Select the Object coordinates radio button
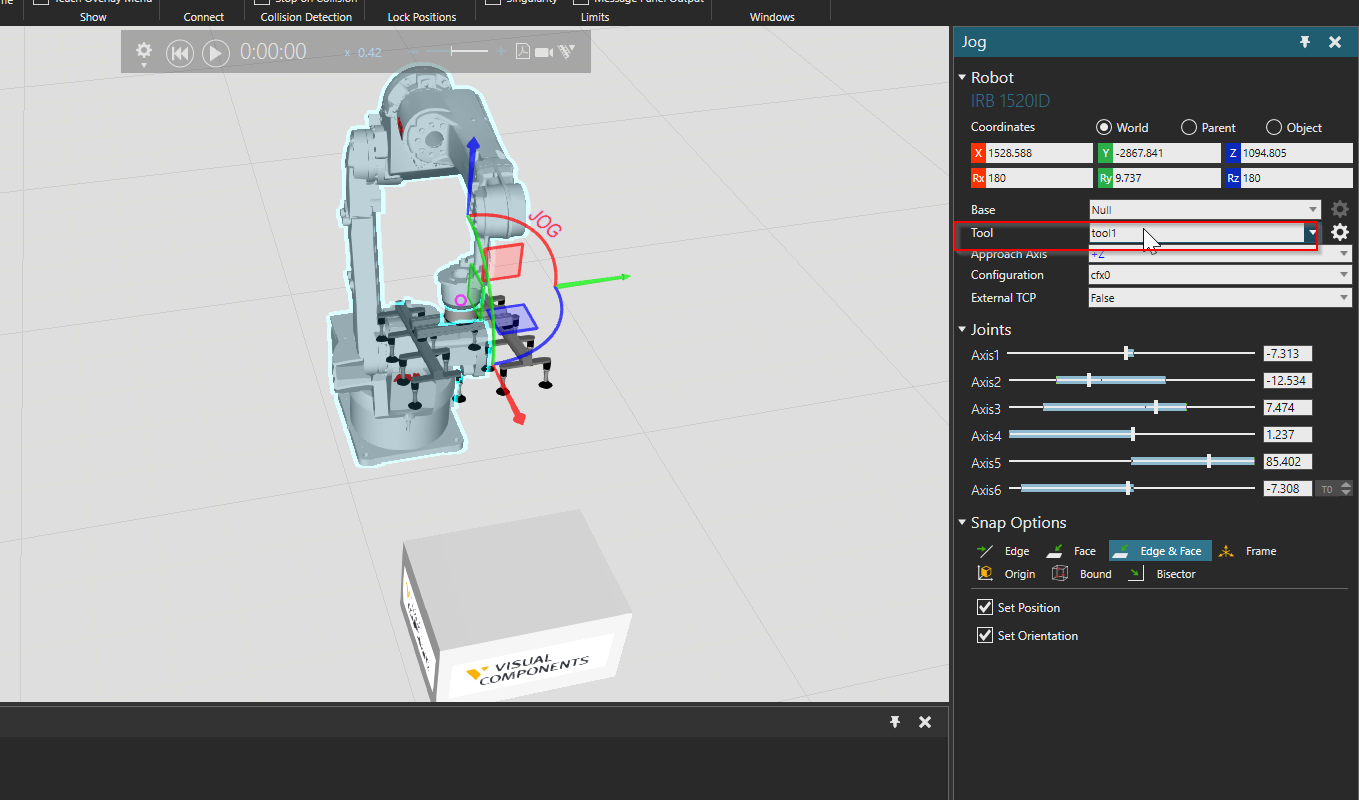Viewport: 1359px width, 800px height. click(1274, 128)
